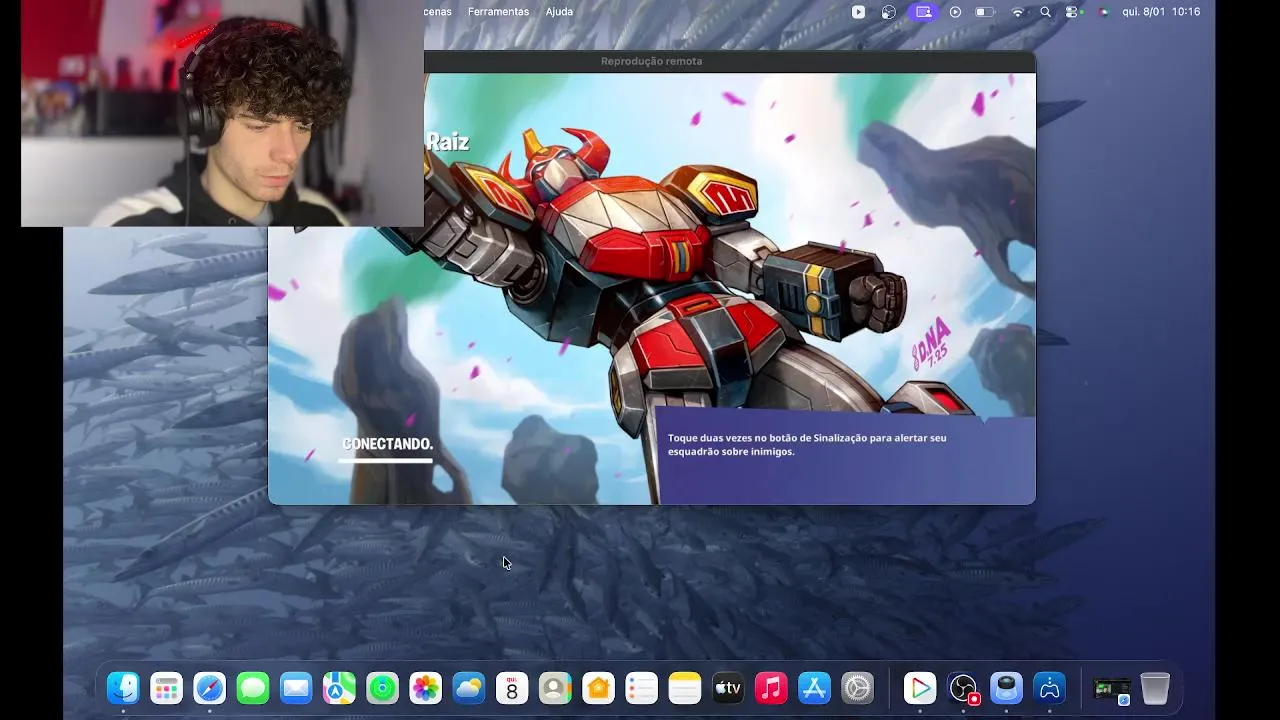Open Contacts app in dock
This screenshot has height=720, width=1280.
coord(555,688)
